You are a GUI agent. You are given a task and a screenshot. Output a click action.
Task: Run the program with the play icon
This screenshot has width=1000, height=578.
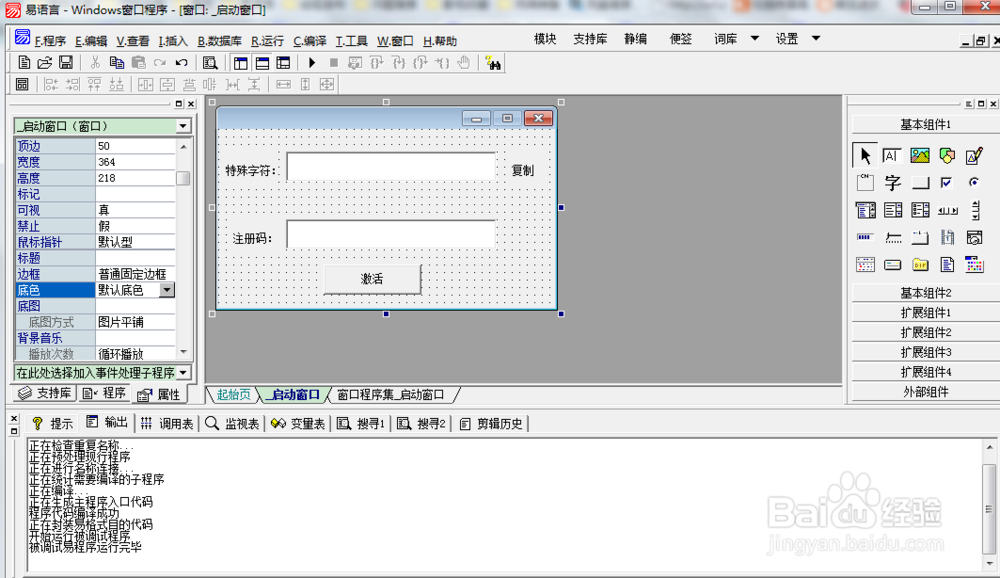point(312,63)
